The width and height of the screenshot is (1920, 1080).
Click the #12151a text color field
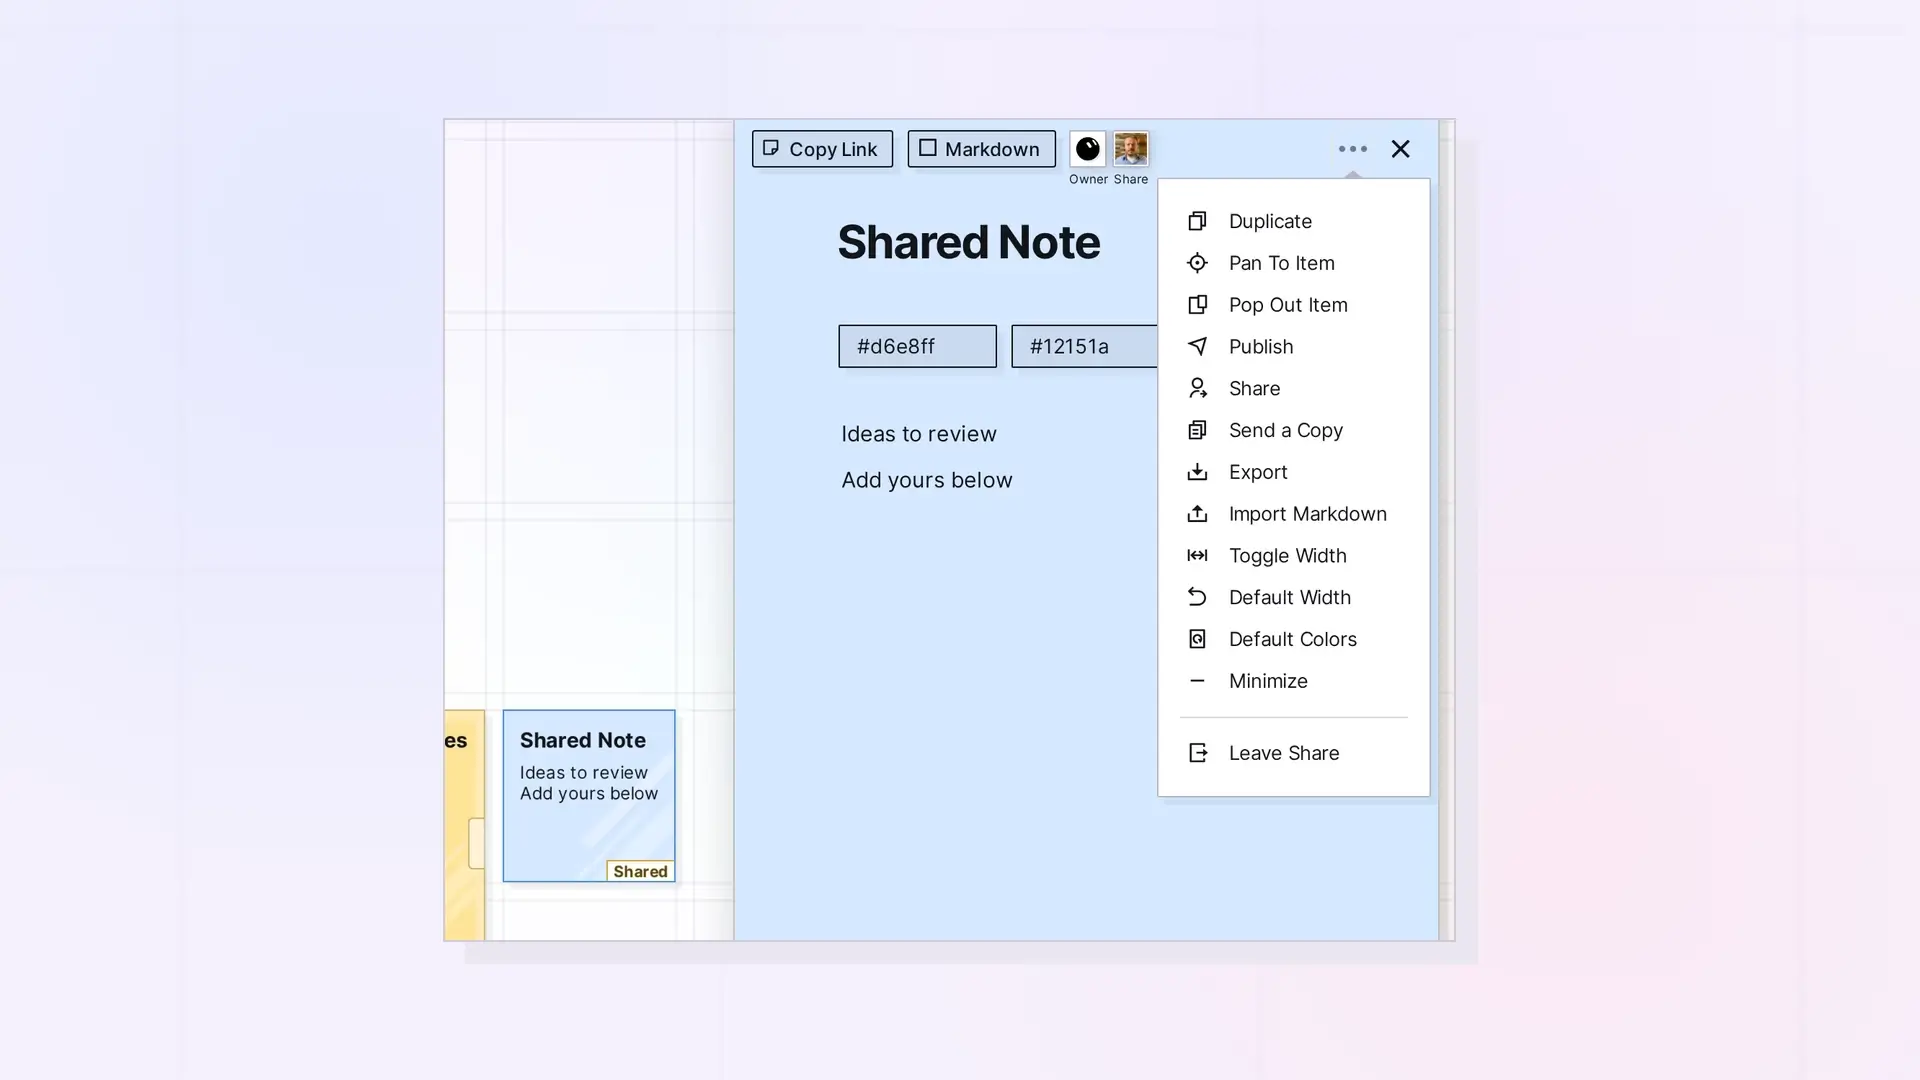point(1085,346)
